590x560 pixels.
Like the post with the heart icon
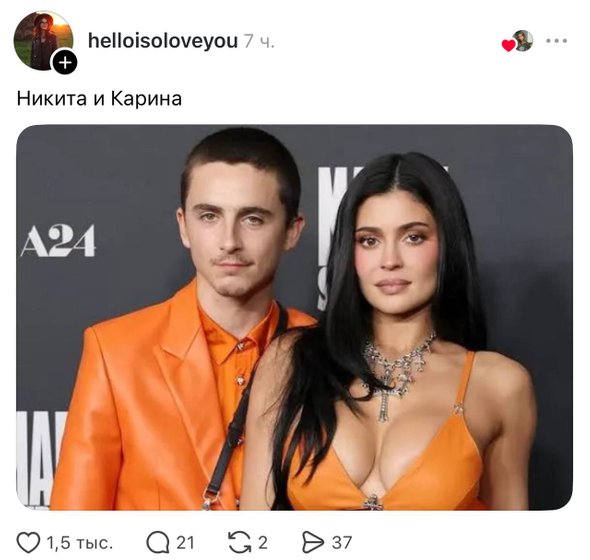(x=28, y=542)
